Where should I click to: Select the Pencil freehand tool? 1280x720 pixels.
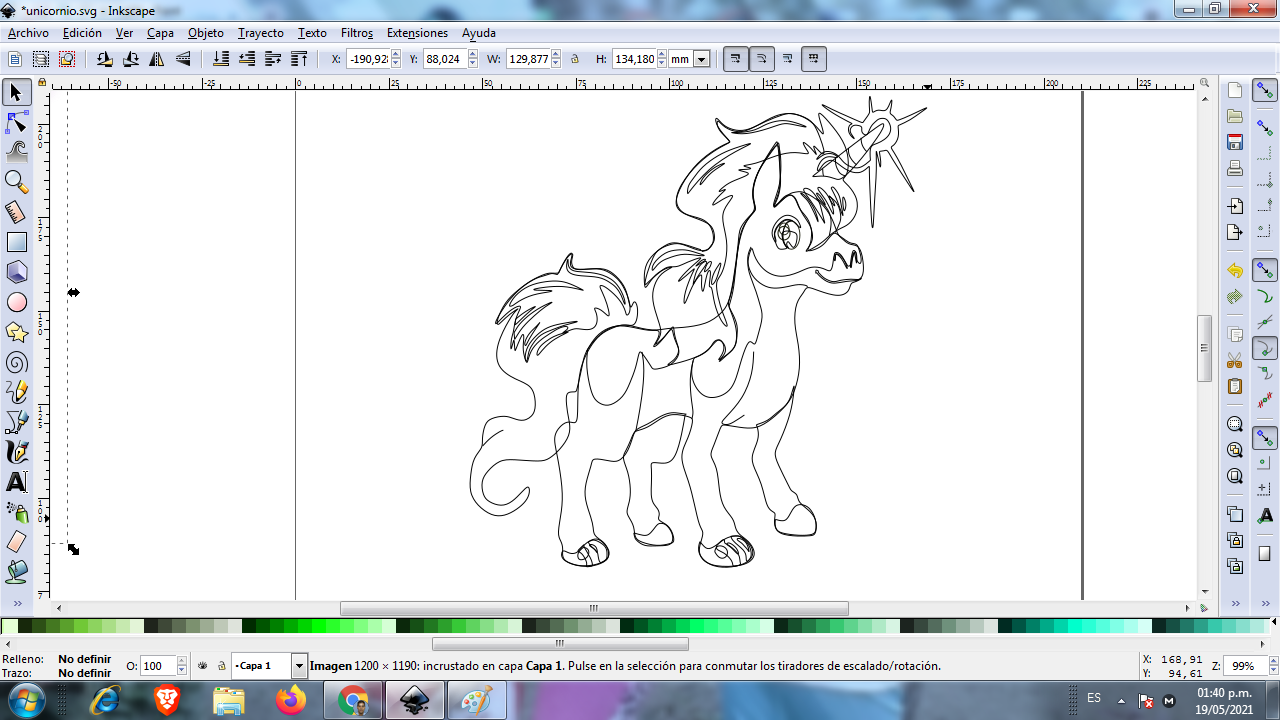coord(16,392)
